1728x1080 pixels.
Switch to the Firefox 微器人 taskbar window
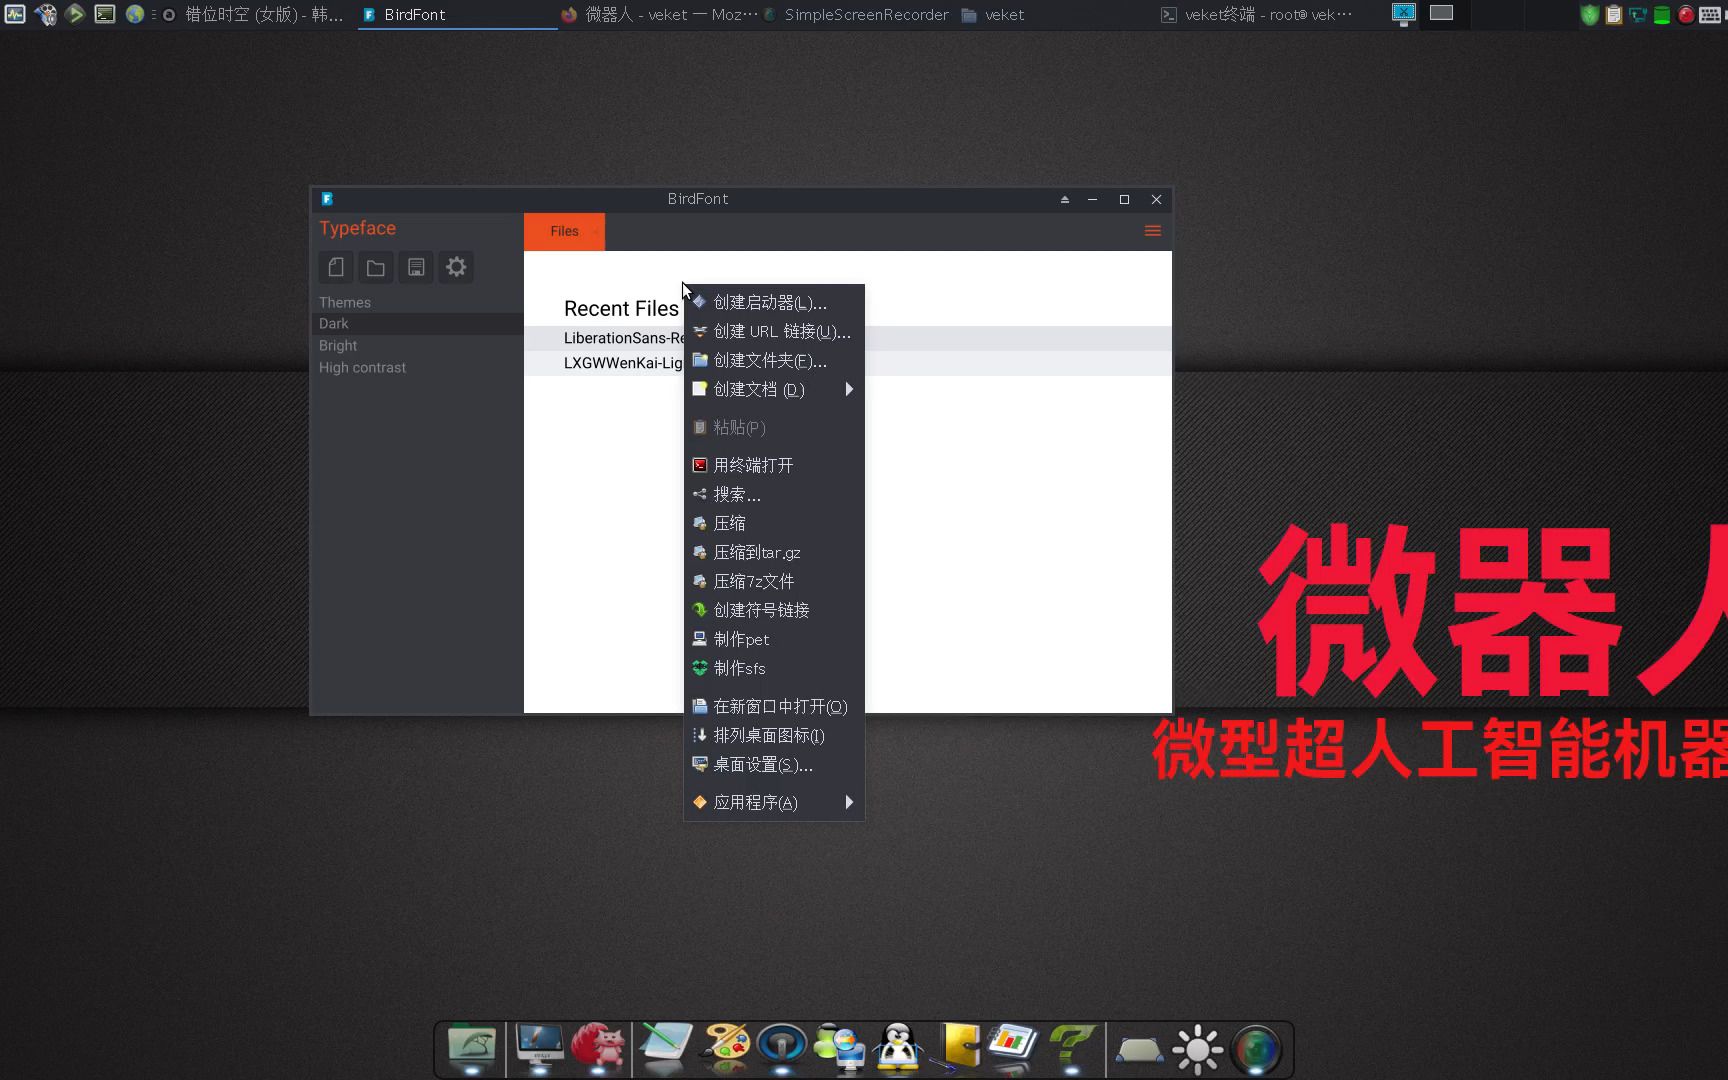coord(659,15)
